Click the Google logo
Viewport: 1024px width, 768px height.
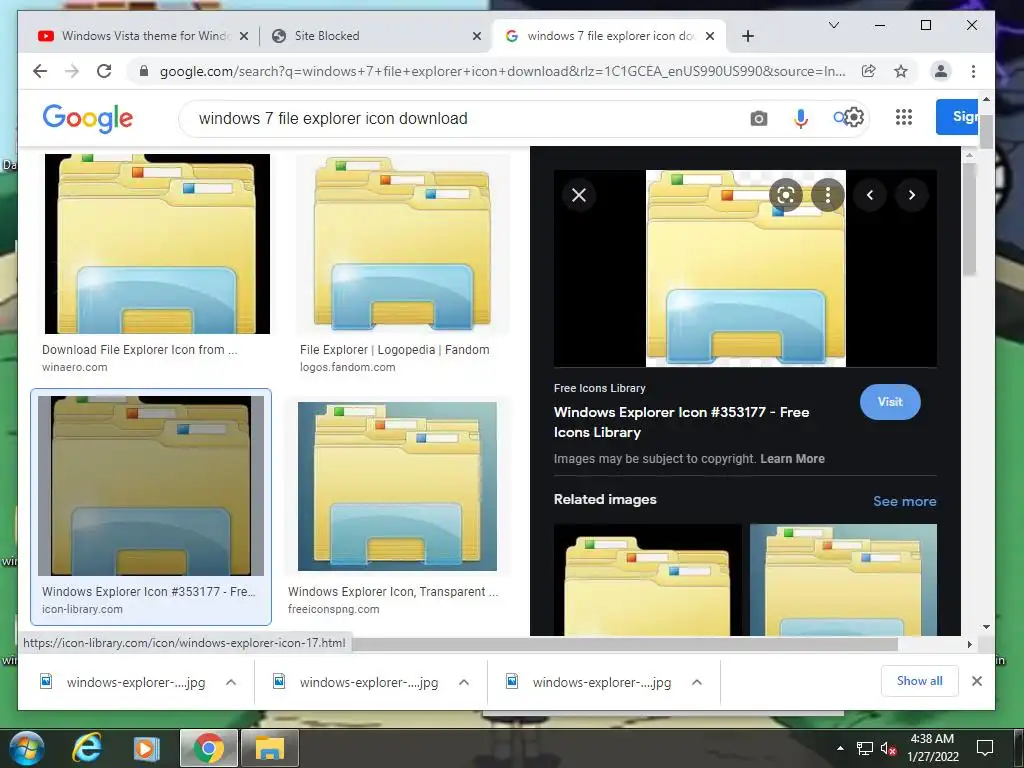click(88, 119)
